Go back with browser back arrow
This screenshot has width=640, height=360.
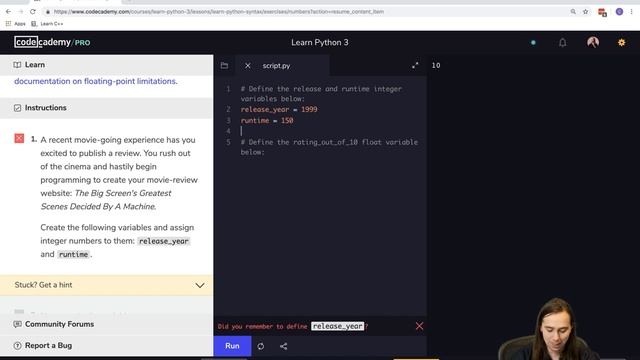pyautogui.click(x=8, y=12)
